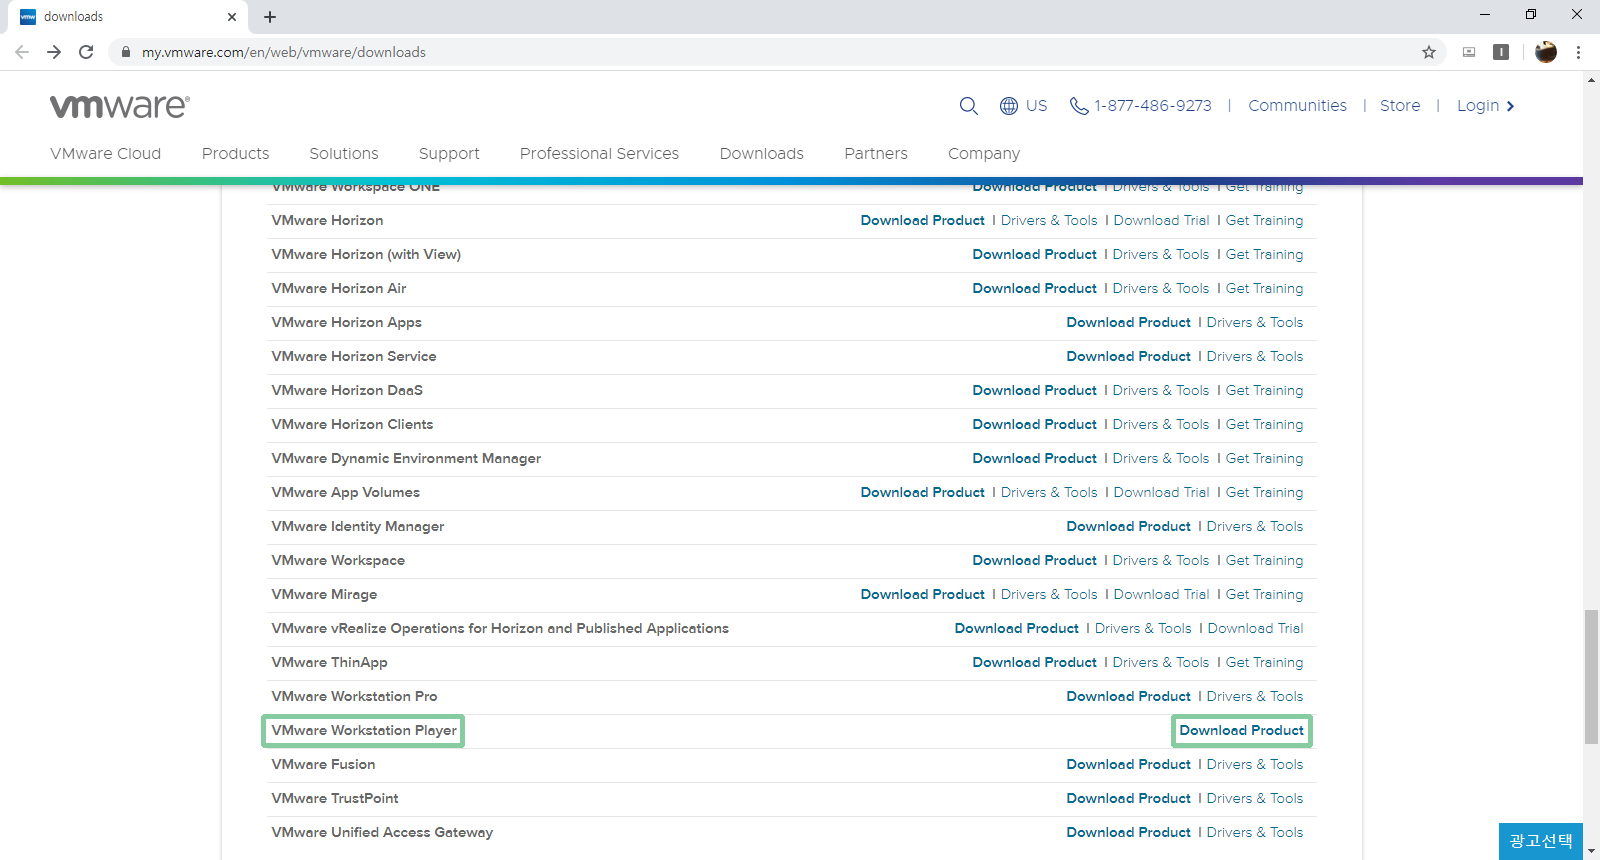Click the VMware ThinApp row name
Screen dimensions: 1600x860
click(x=329, y=662)
